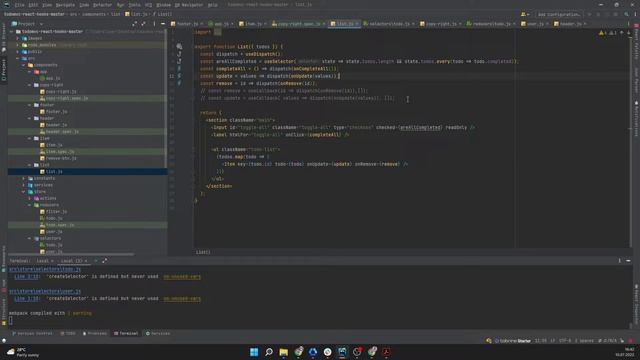Open Project panel options menu
Screen dimensions: 640x360
(154, 24)
